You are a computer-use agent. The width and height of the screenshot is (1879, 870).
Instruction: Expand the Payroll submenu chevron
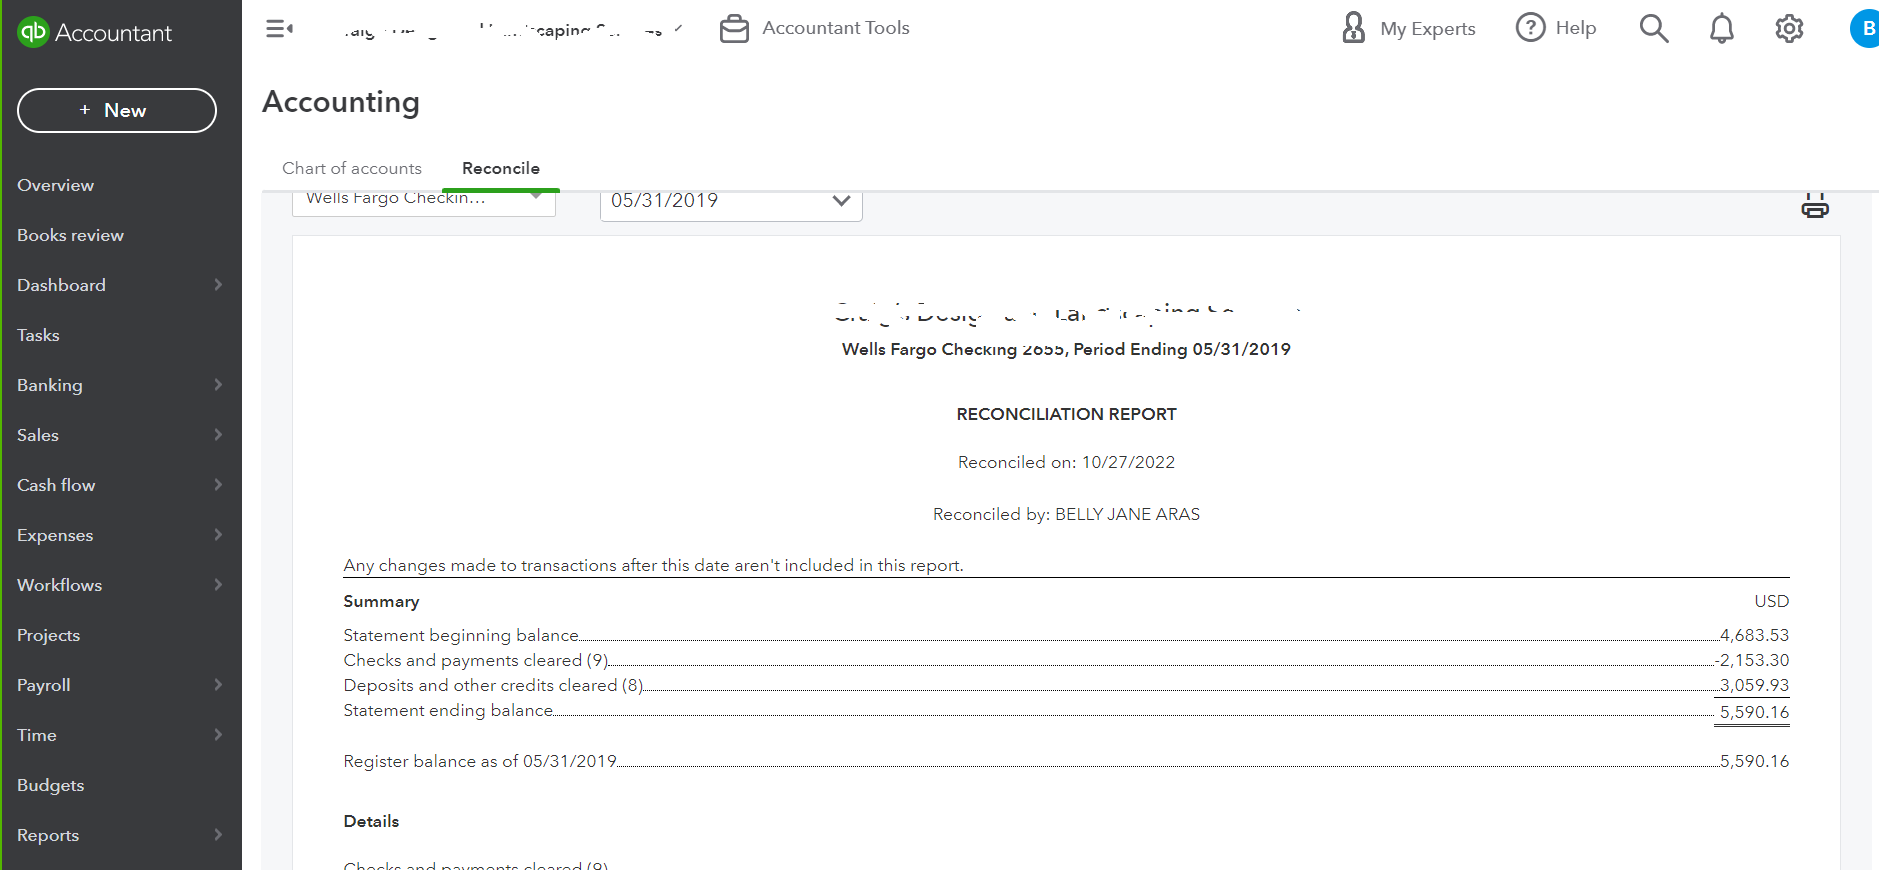218,685
